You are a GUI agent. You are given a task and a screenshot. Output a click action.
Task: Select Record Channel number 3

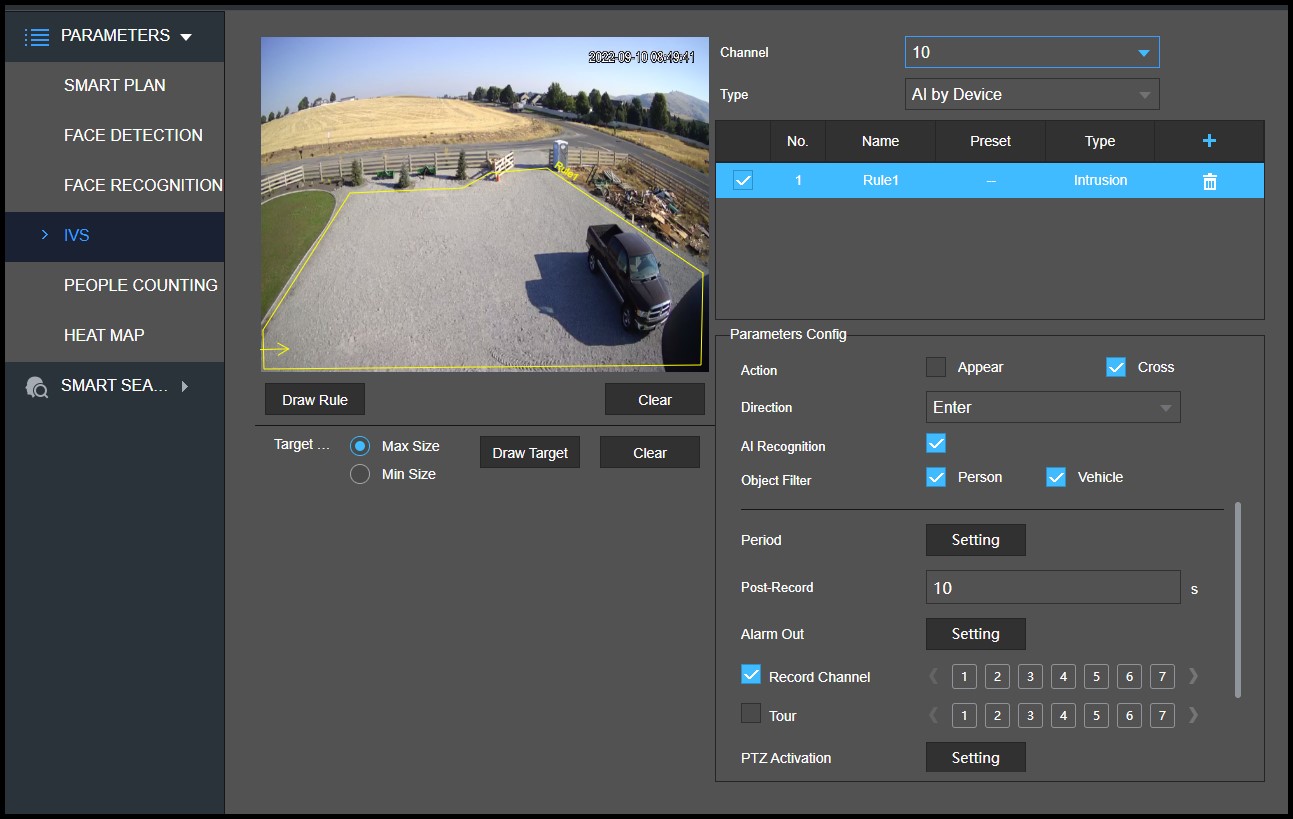[1030, 677]
